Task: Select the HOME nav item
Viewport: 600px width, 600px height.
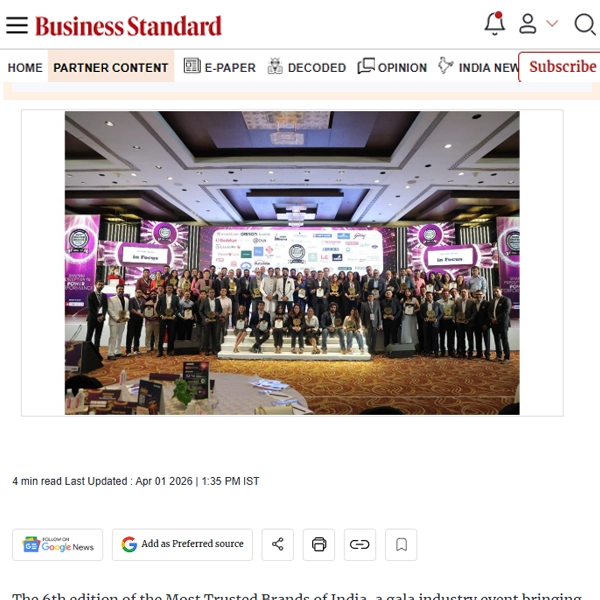Action: tap(25, 68)
